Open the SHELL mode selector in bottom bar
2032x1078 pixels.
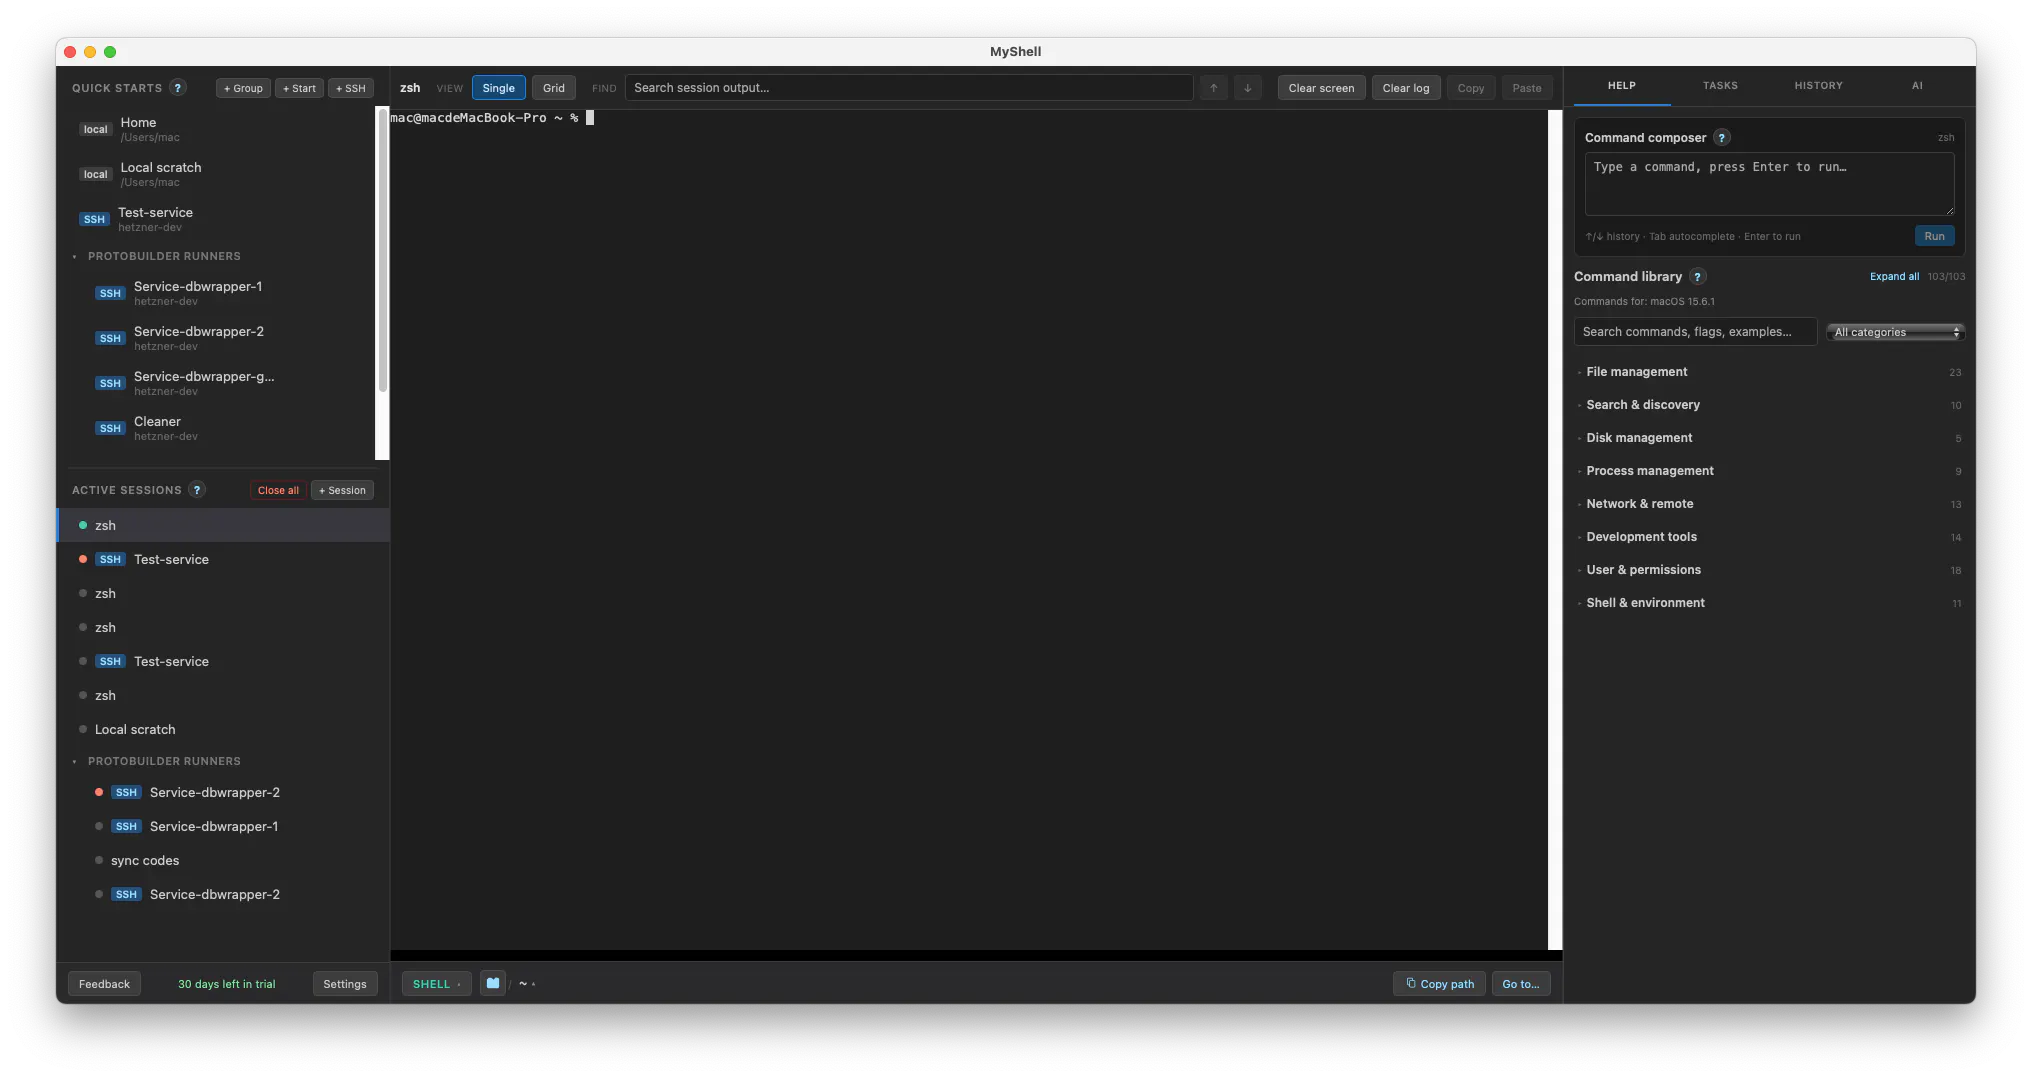(x=436, y=984)
